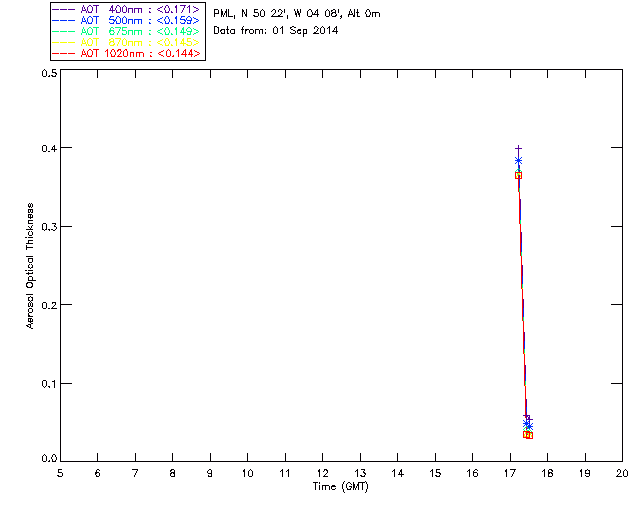Image resolution: width=640 pixels, height=512 pixels.
Task: Click the y-axis tick label 0.3
Action: tap(49, 227)
